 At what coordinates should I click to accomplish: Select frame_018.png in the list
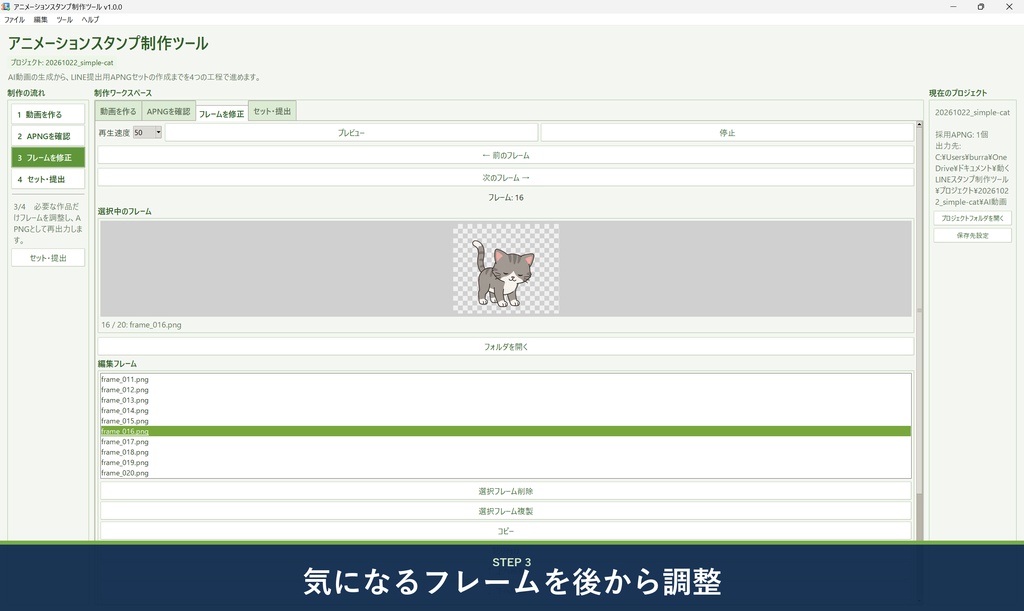point(505,452)
